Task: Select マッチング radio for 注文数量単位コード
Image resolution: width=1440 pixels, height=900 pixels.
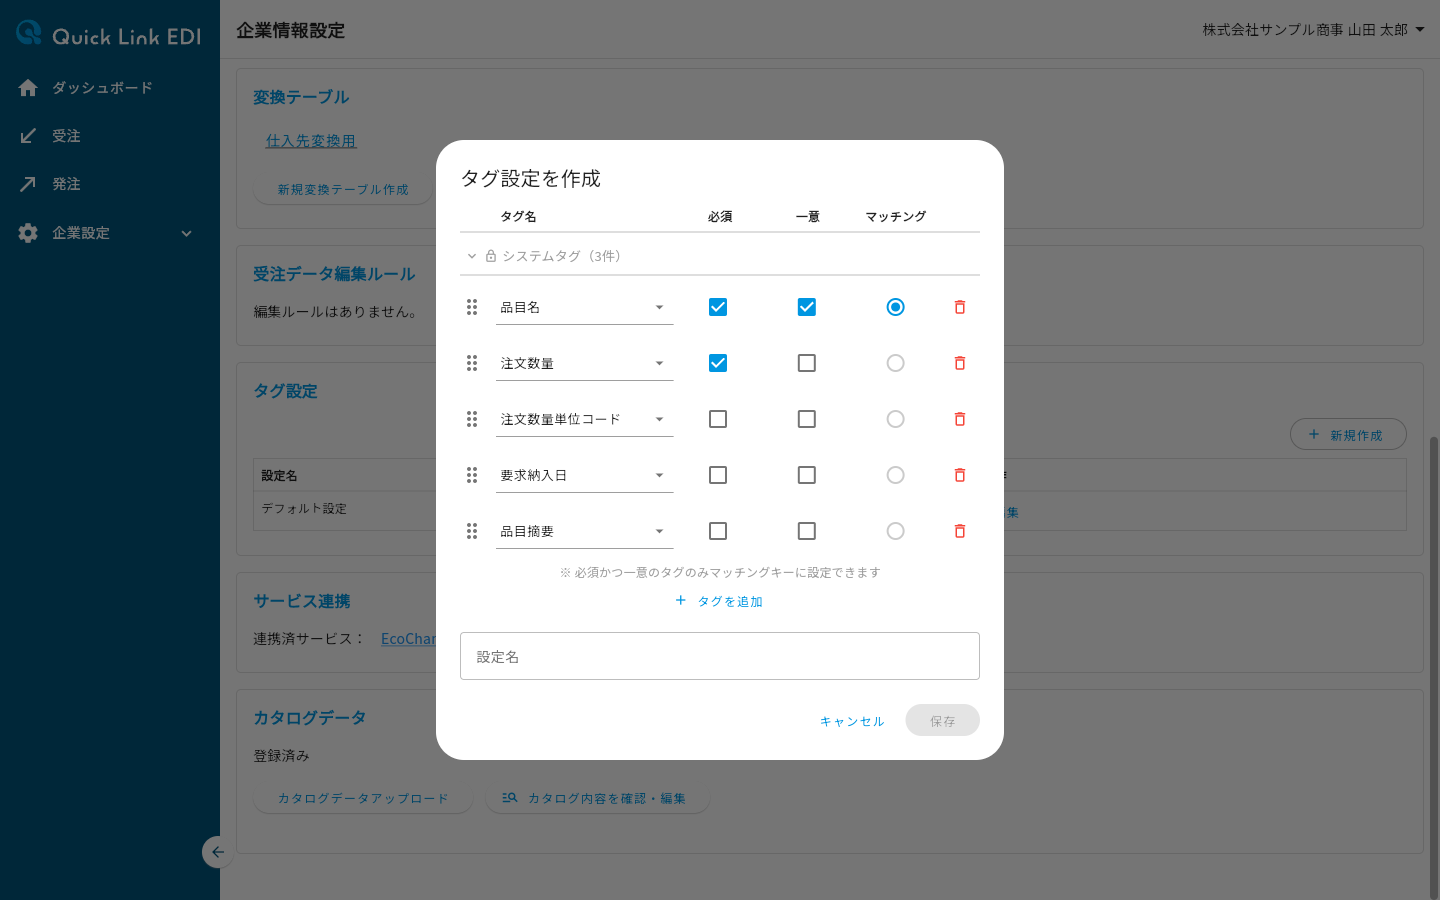Action: 896,419
